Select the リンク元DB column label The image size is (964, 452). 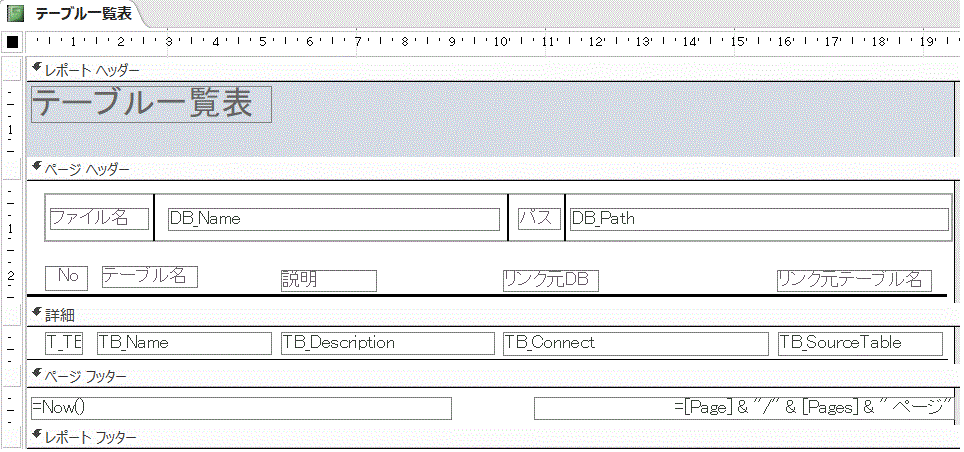550,280
